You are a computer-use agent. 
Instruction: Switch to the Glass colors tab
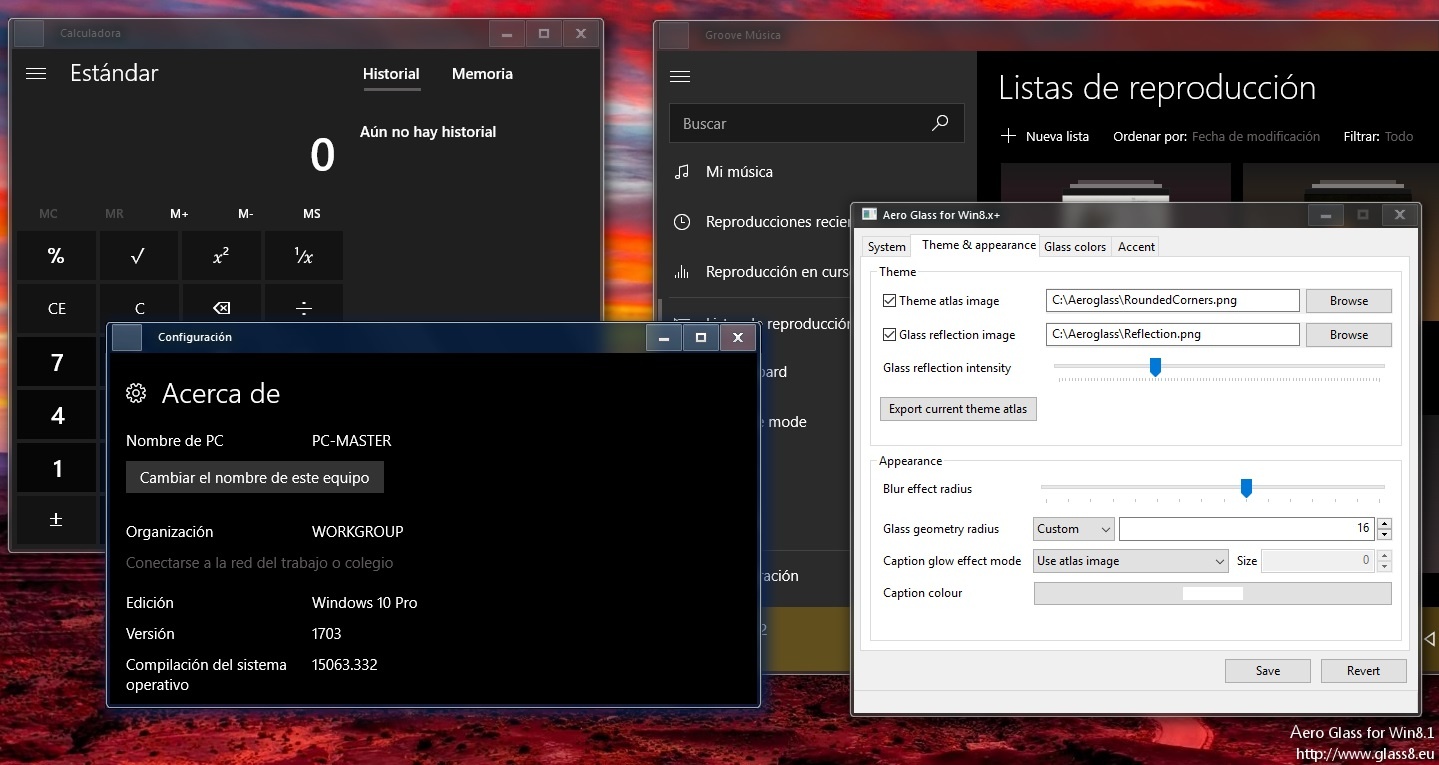click(1075, 247)
